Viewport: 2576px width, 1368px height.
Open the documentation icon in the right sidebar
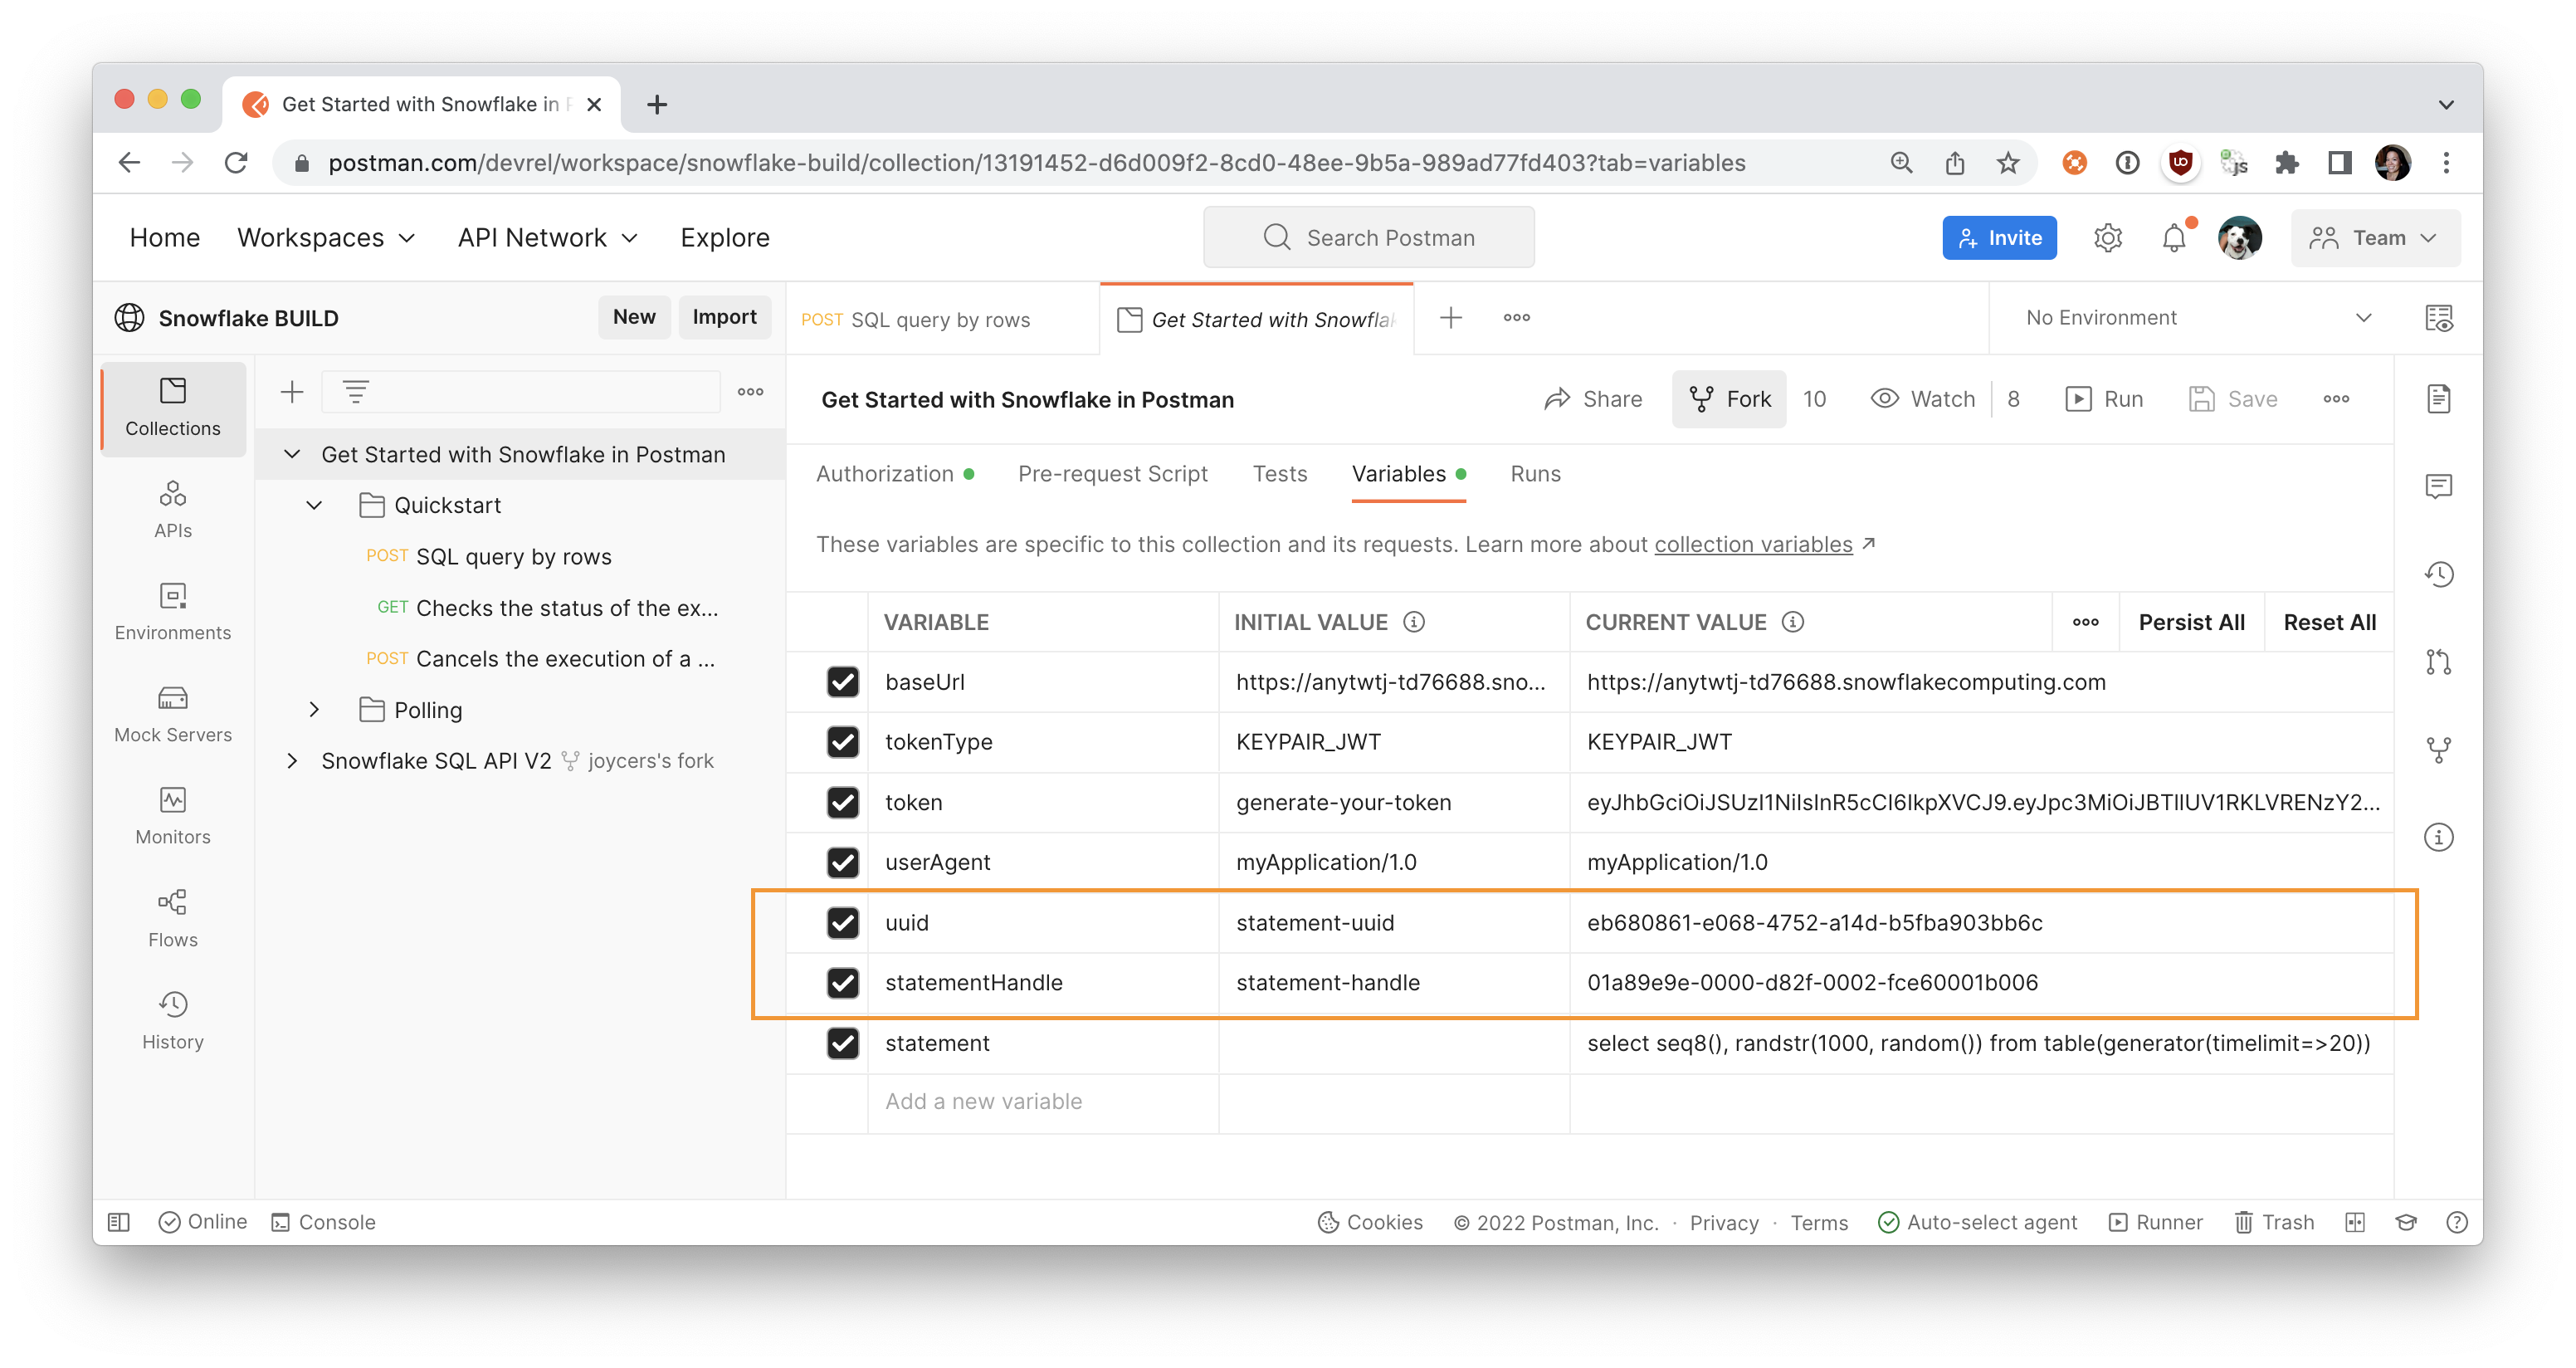(2438, 399)
